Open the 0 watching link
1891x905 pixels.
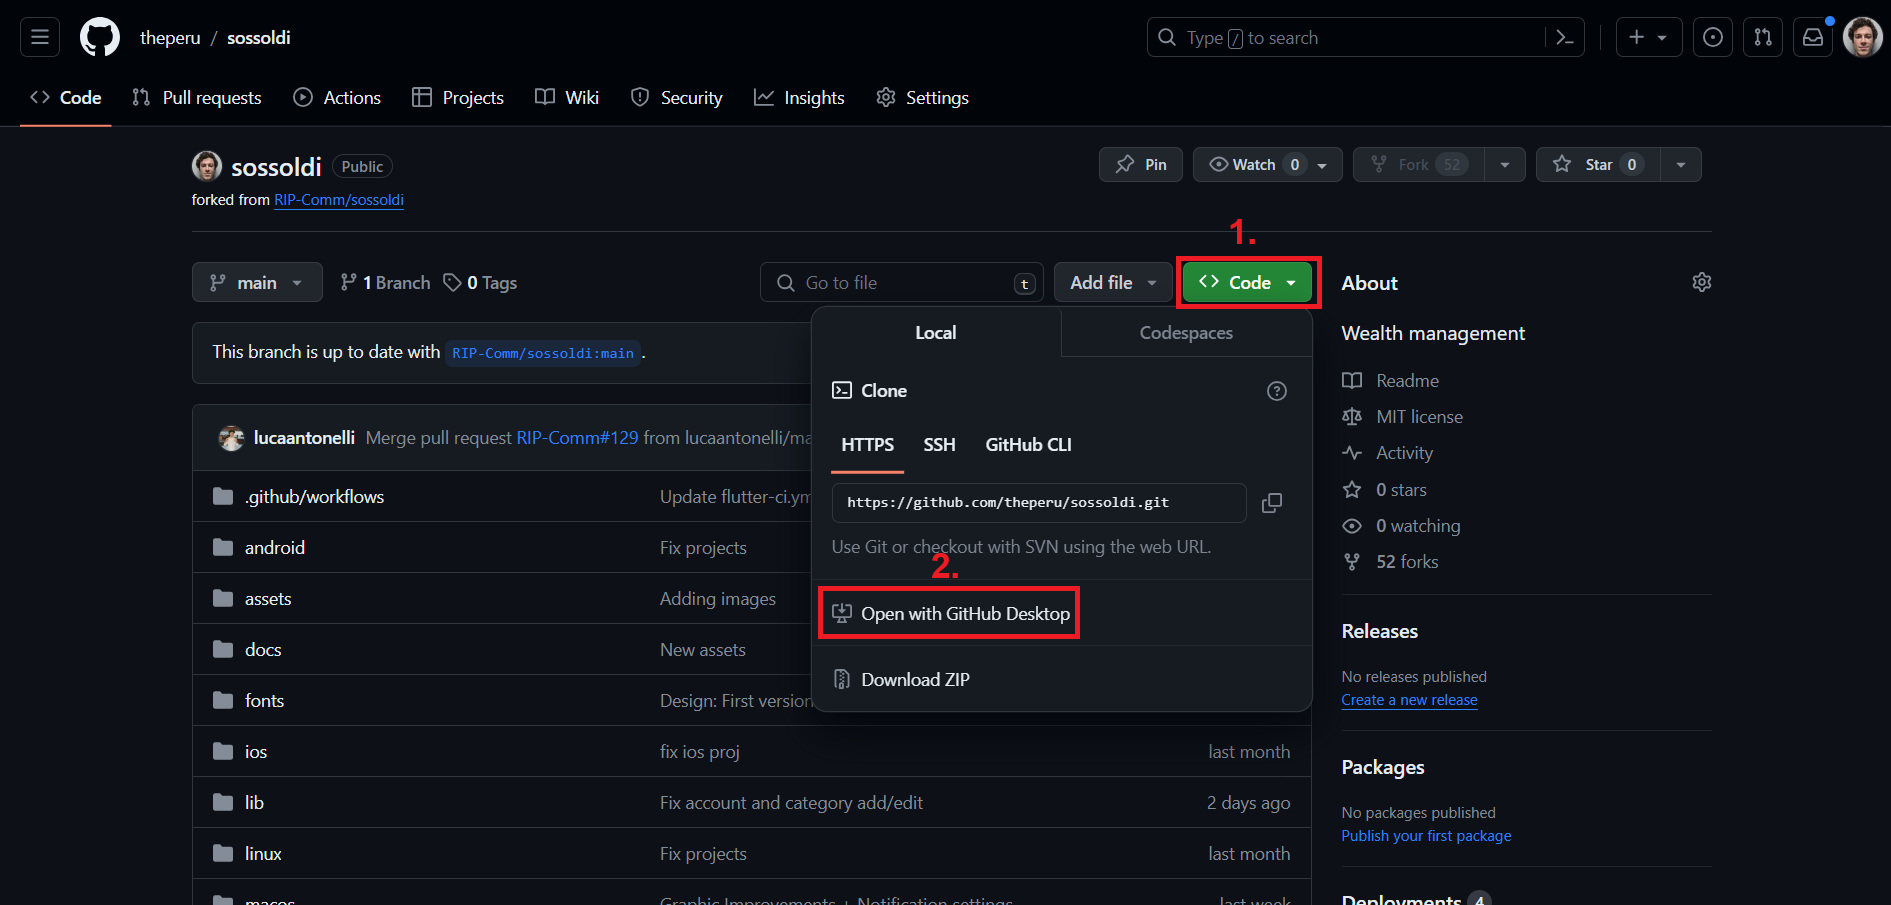click(x=1401, y=526)
